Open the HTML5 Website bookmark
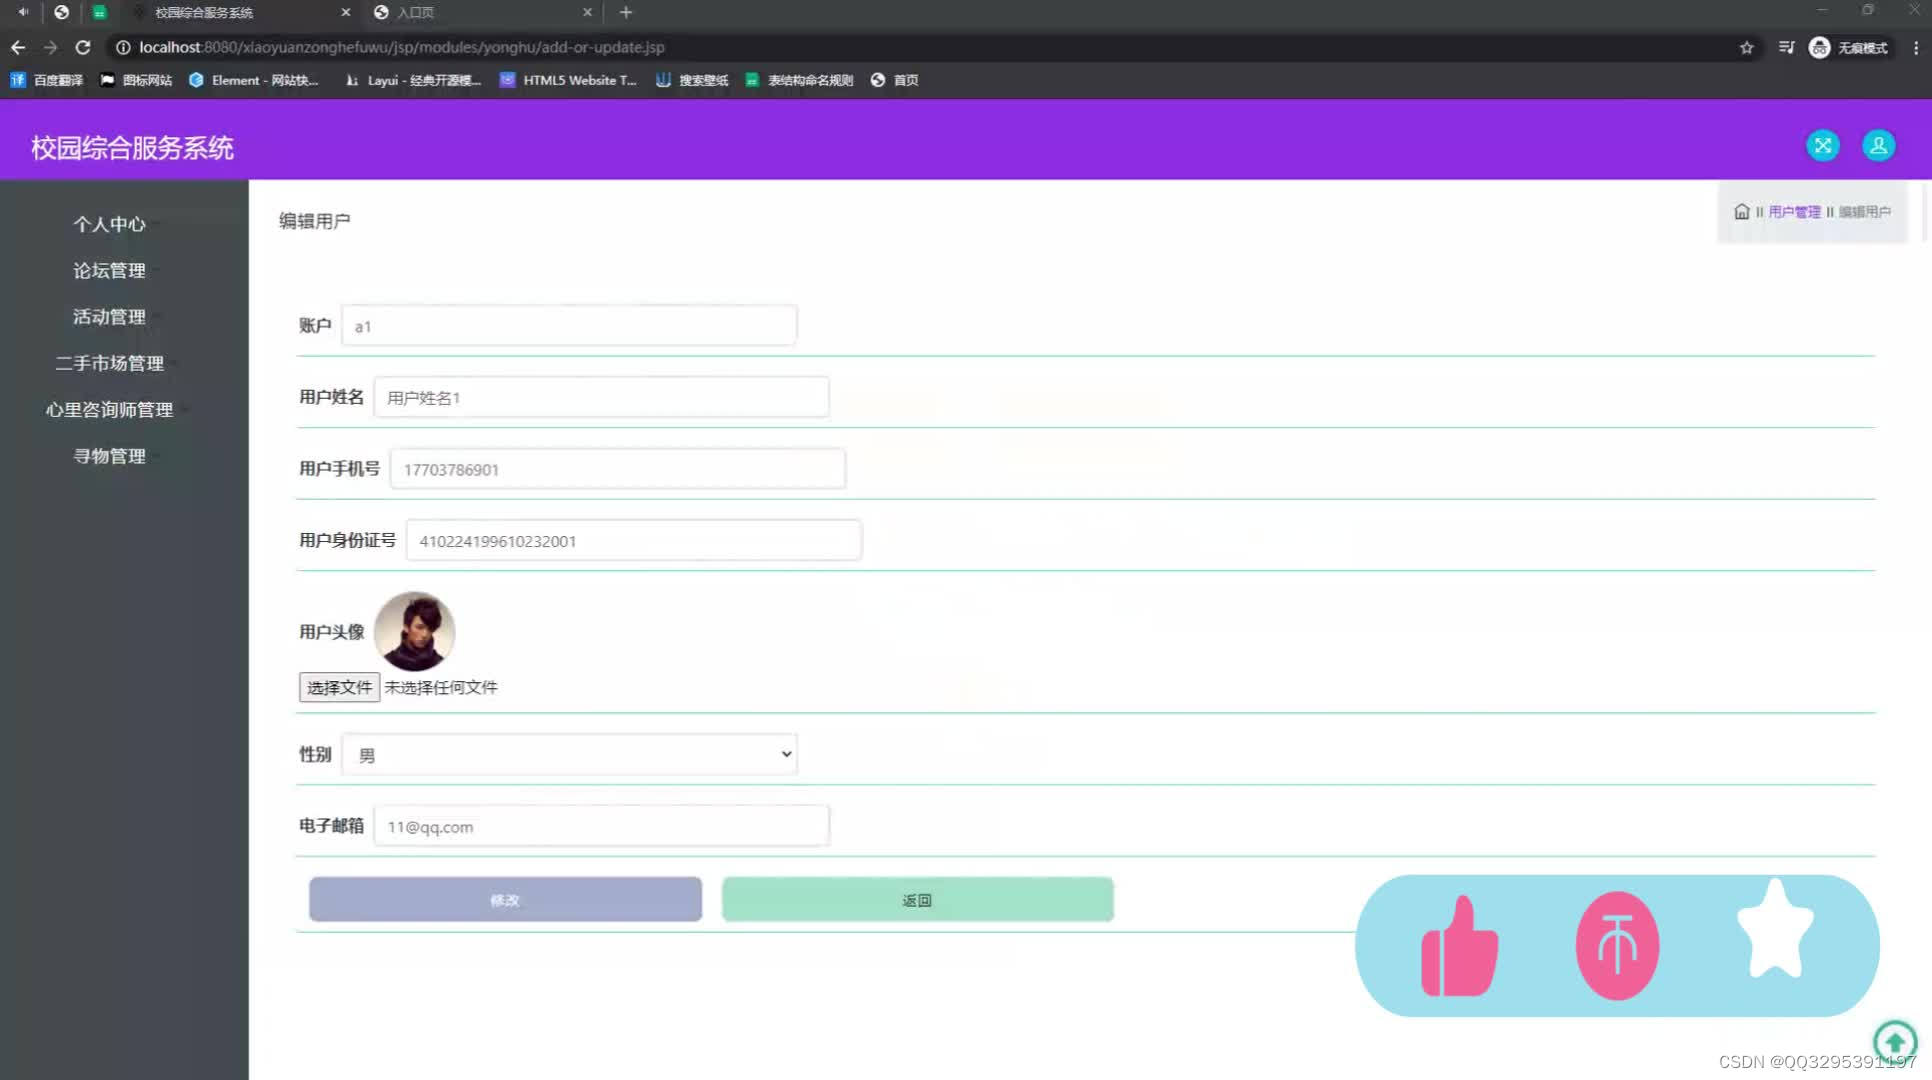Image resolution: width=1932 pixels, height=1080 pixels. pyautogui.click(x=568, y=80)
